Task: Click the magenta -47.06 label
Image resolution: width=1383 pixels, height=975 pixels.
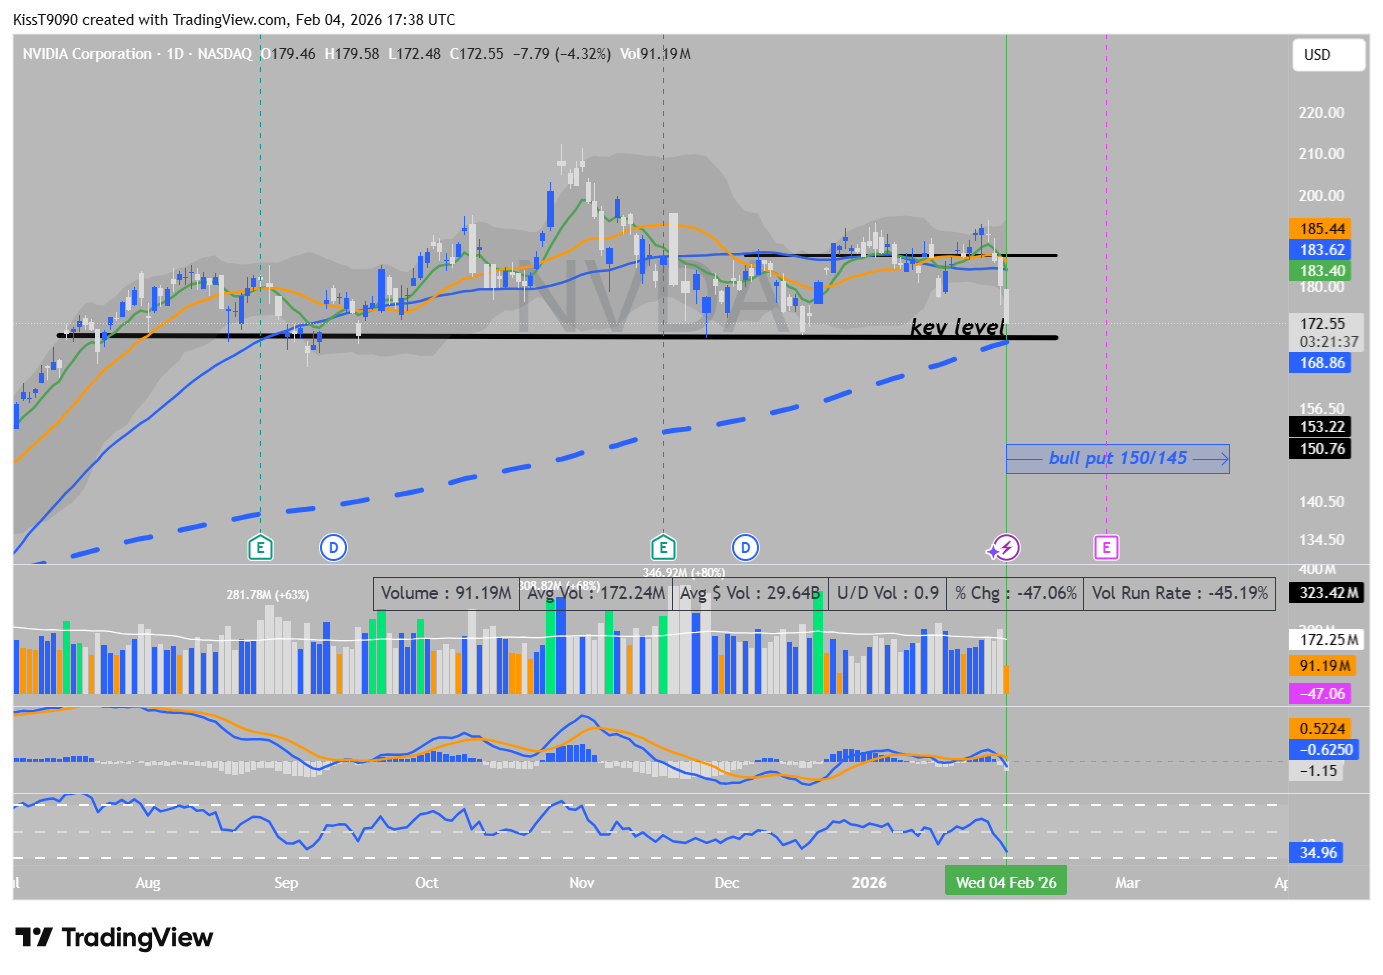Action: coord(1320,693)
